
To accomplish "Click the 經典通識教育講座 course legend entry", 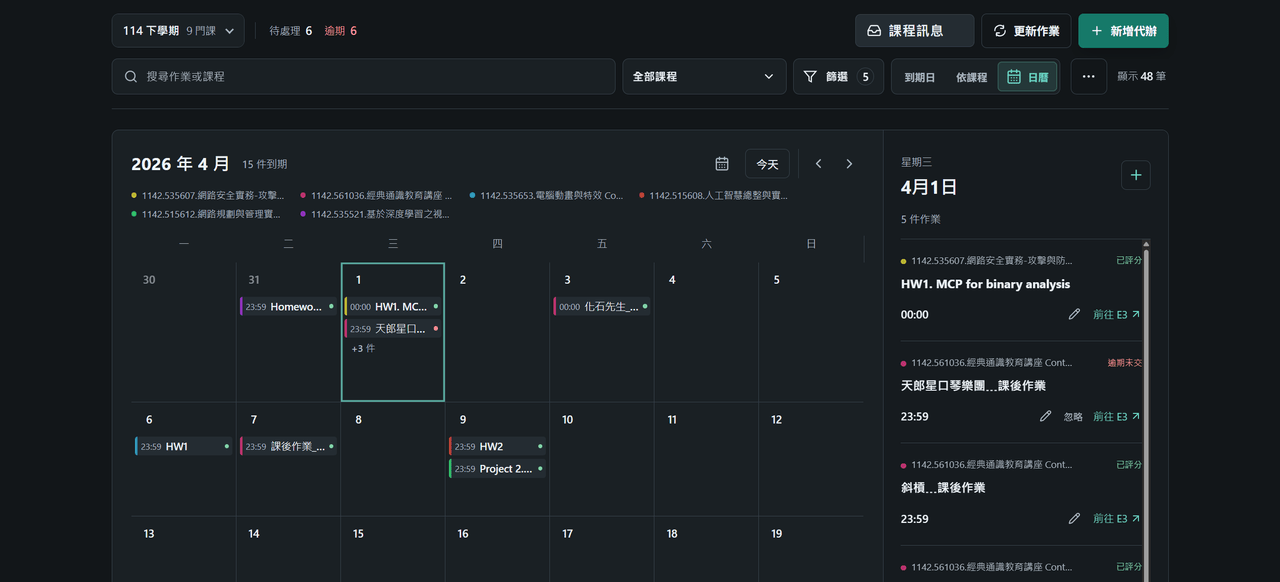I will pos(376,196).
